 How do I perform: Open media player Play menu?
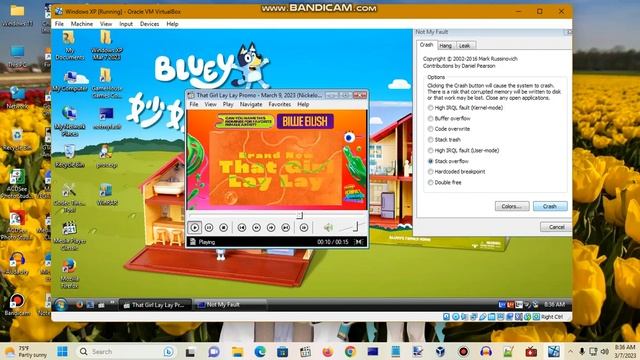coord(228,104)
